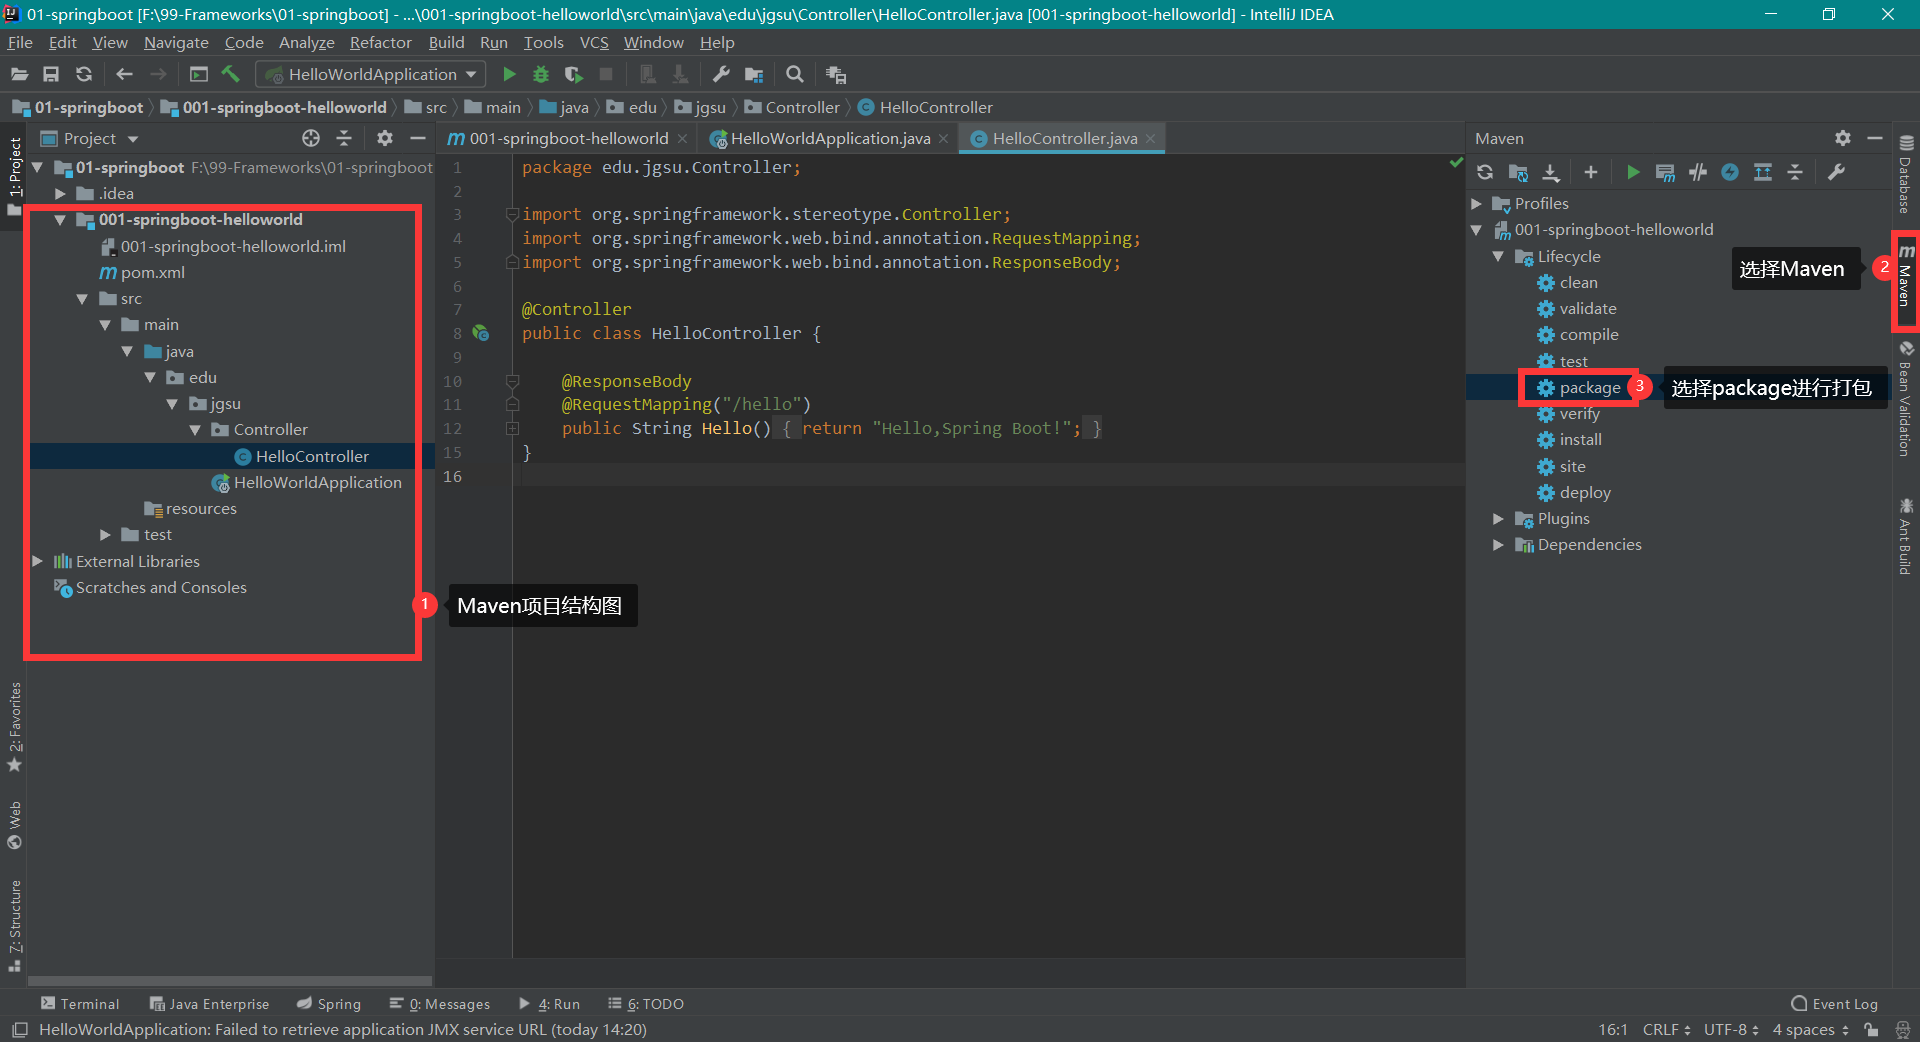Toggle Skip Tests mode in Maven panel
Viewport: 1920px width, 1042px height.
tap(1730, 172)
